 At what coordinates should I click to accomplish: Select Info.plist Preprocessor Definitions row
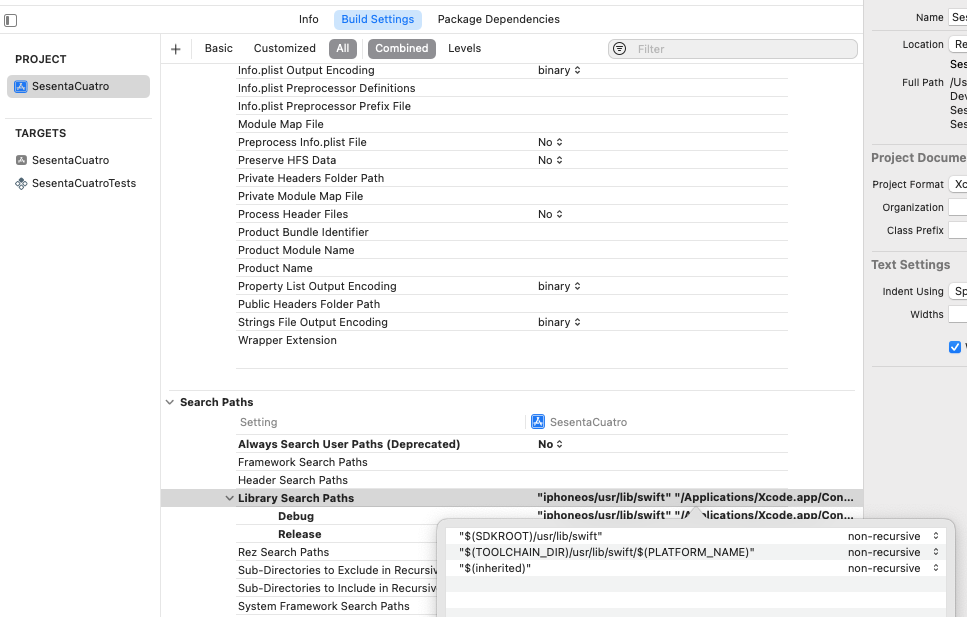[x=511, y=88]
